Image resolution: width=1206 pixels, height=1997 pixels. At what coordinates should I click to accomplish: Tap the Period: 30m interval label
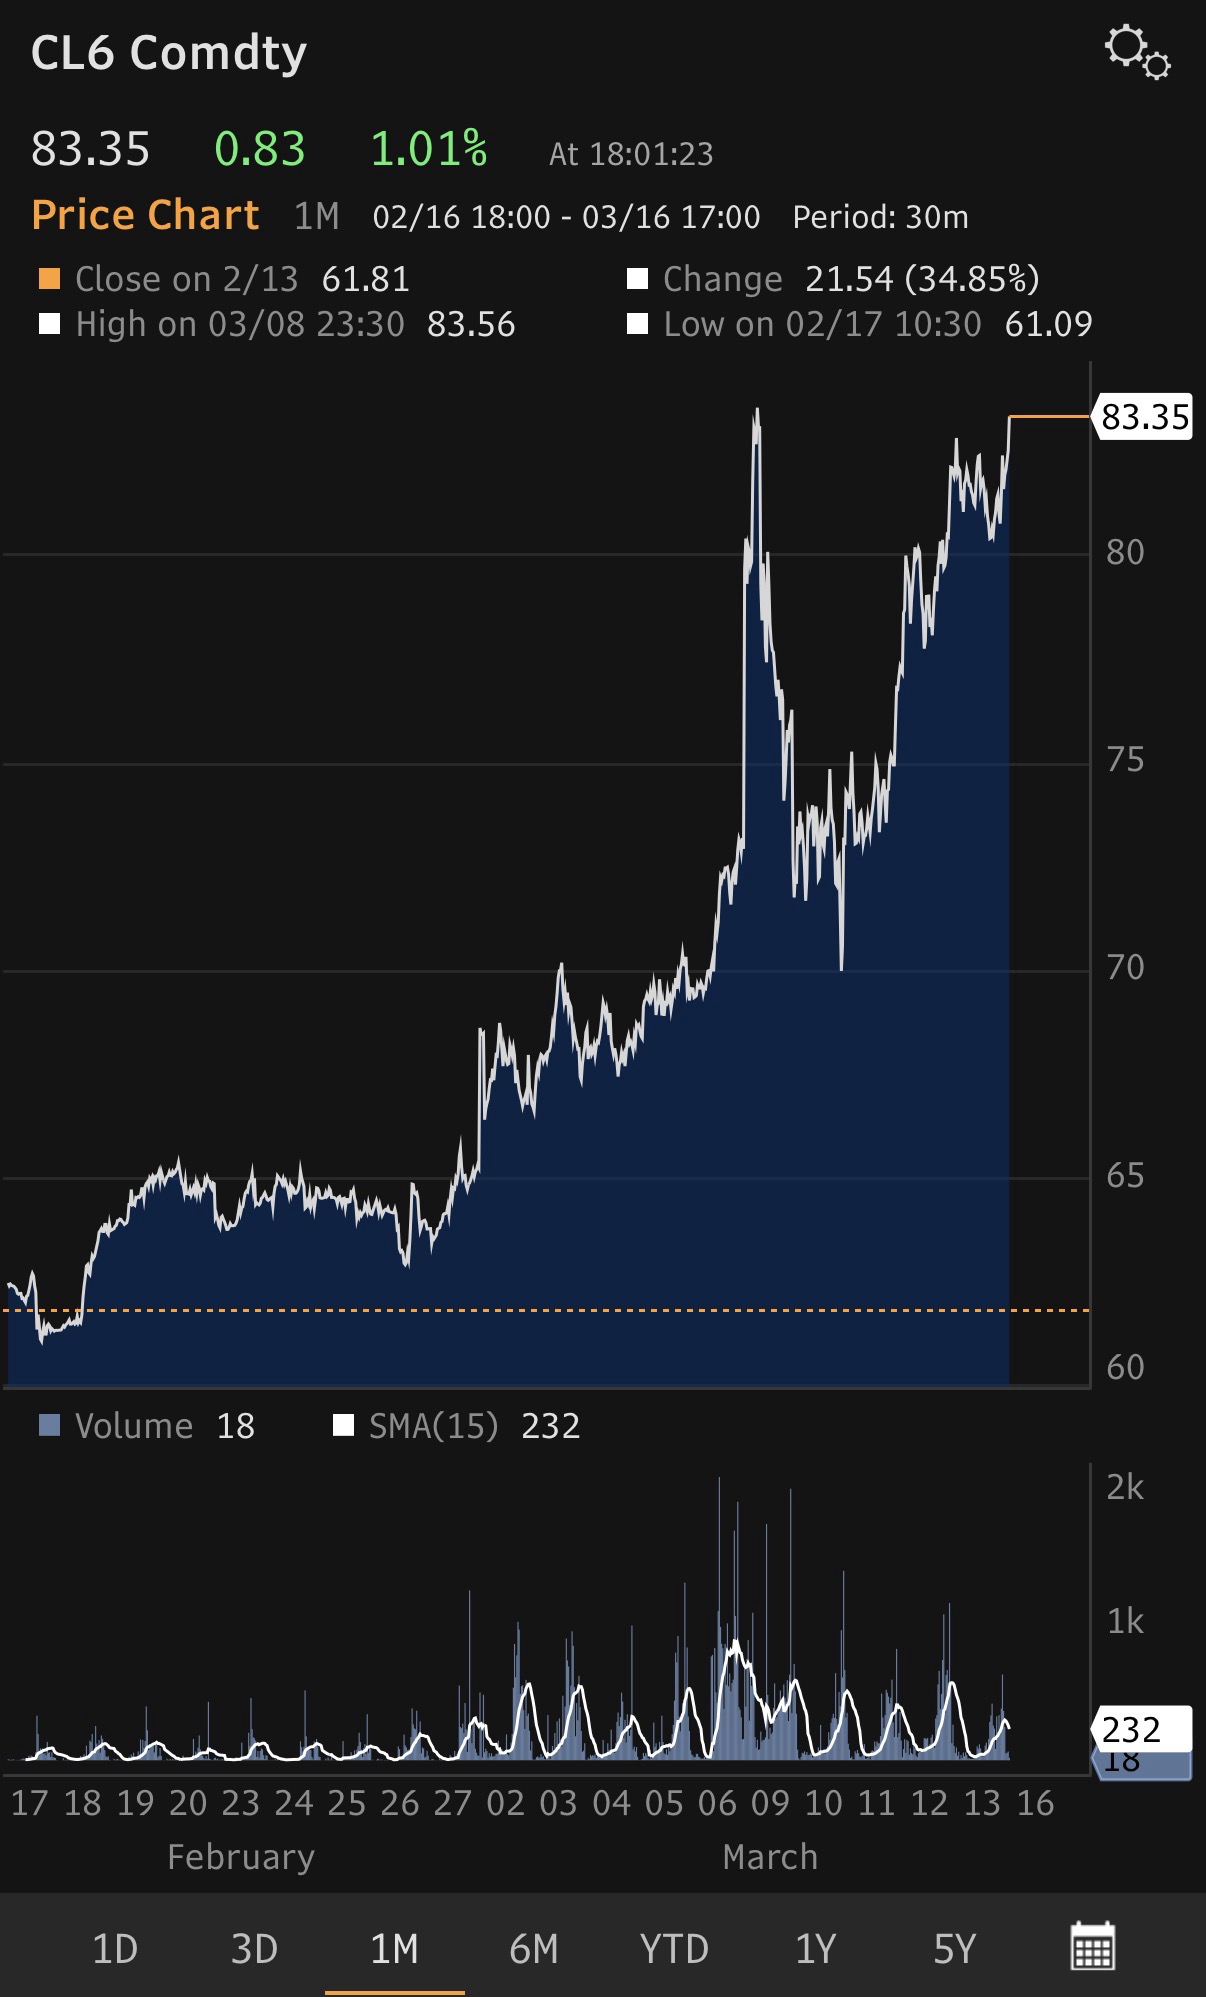pyautogui.click(x=880, y=217)
